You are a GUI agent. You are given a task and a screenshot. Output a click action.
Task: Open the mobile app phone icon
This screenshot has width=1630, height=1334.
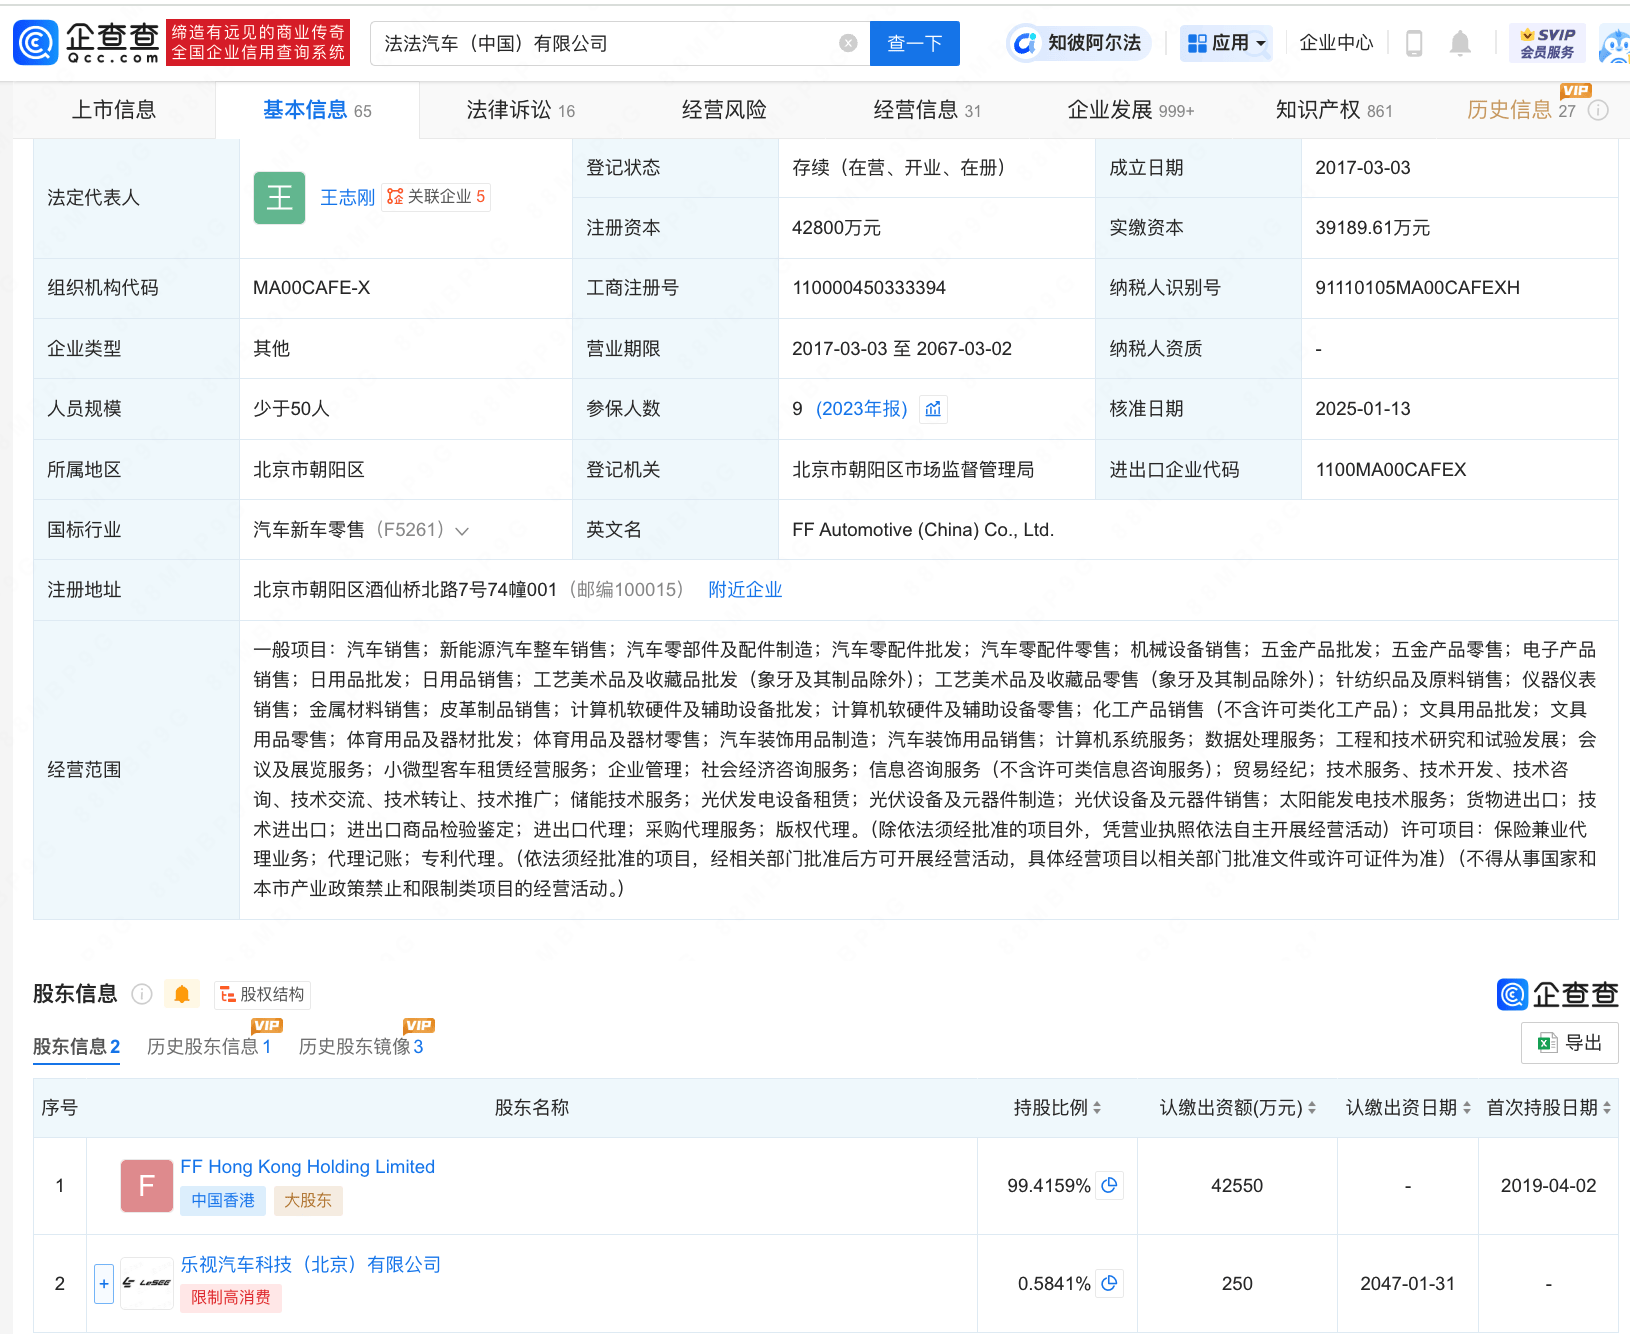(1414, 43)
